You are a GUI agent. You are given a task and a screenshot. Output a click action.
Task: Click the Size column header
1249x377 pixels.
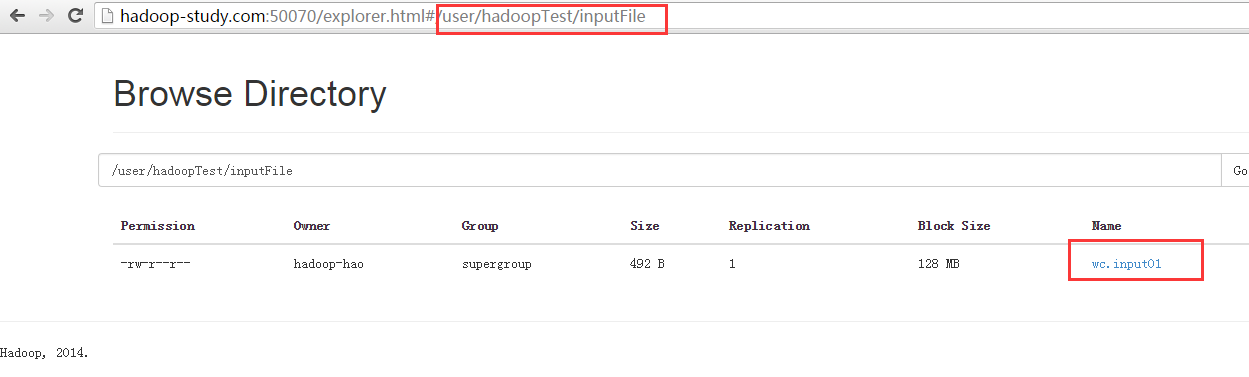[645, 226]
